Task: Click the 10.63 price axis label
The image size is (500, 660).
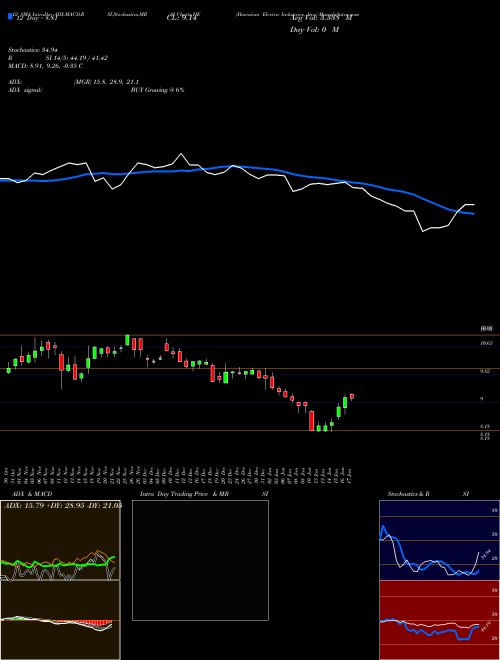Action: click(487, 343)
